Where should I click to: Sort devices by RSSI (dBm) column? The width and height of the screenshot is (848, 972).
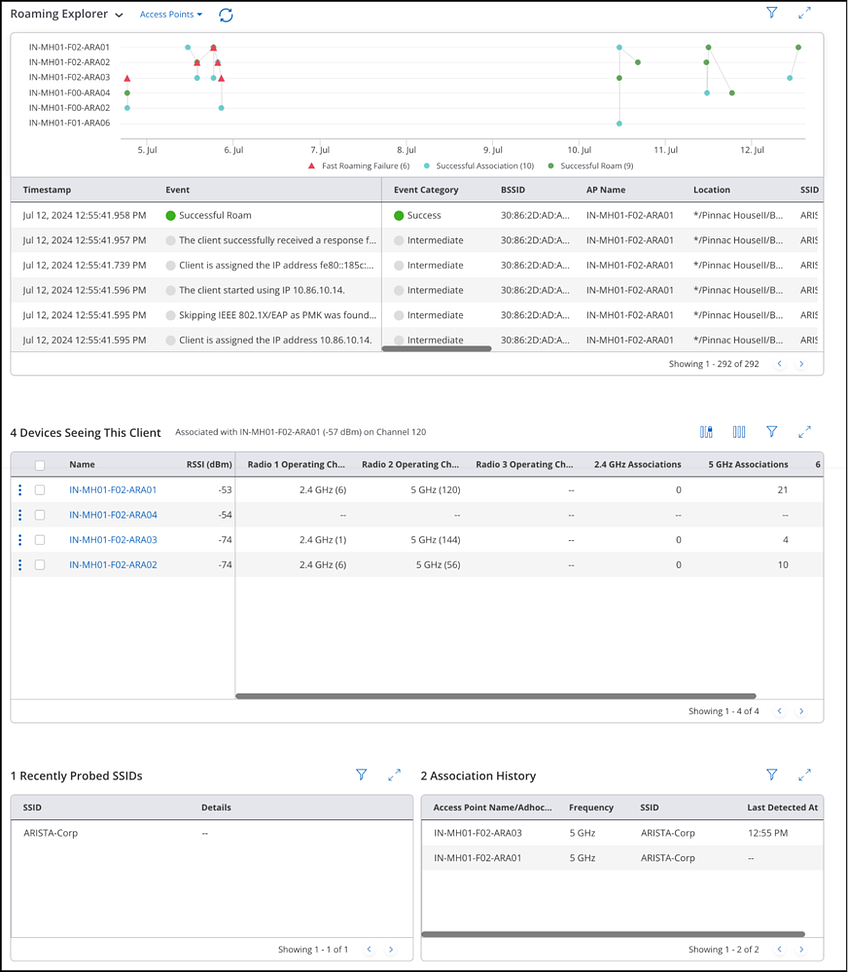pos(209,464)
